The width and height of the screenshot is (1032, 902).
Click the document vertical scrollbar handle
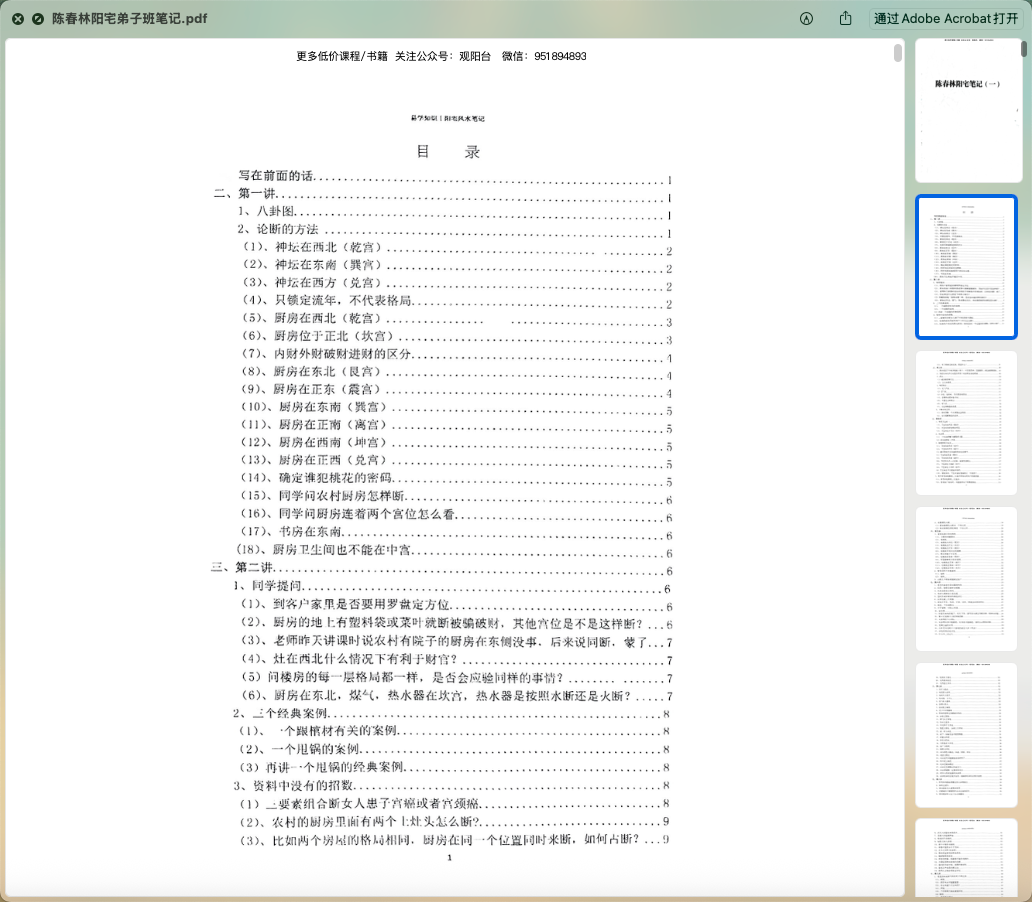pyautogui.click(x=898, y=52)
